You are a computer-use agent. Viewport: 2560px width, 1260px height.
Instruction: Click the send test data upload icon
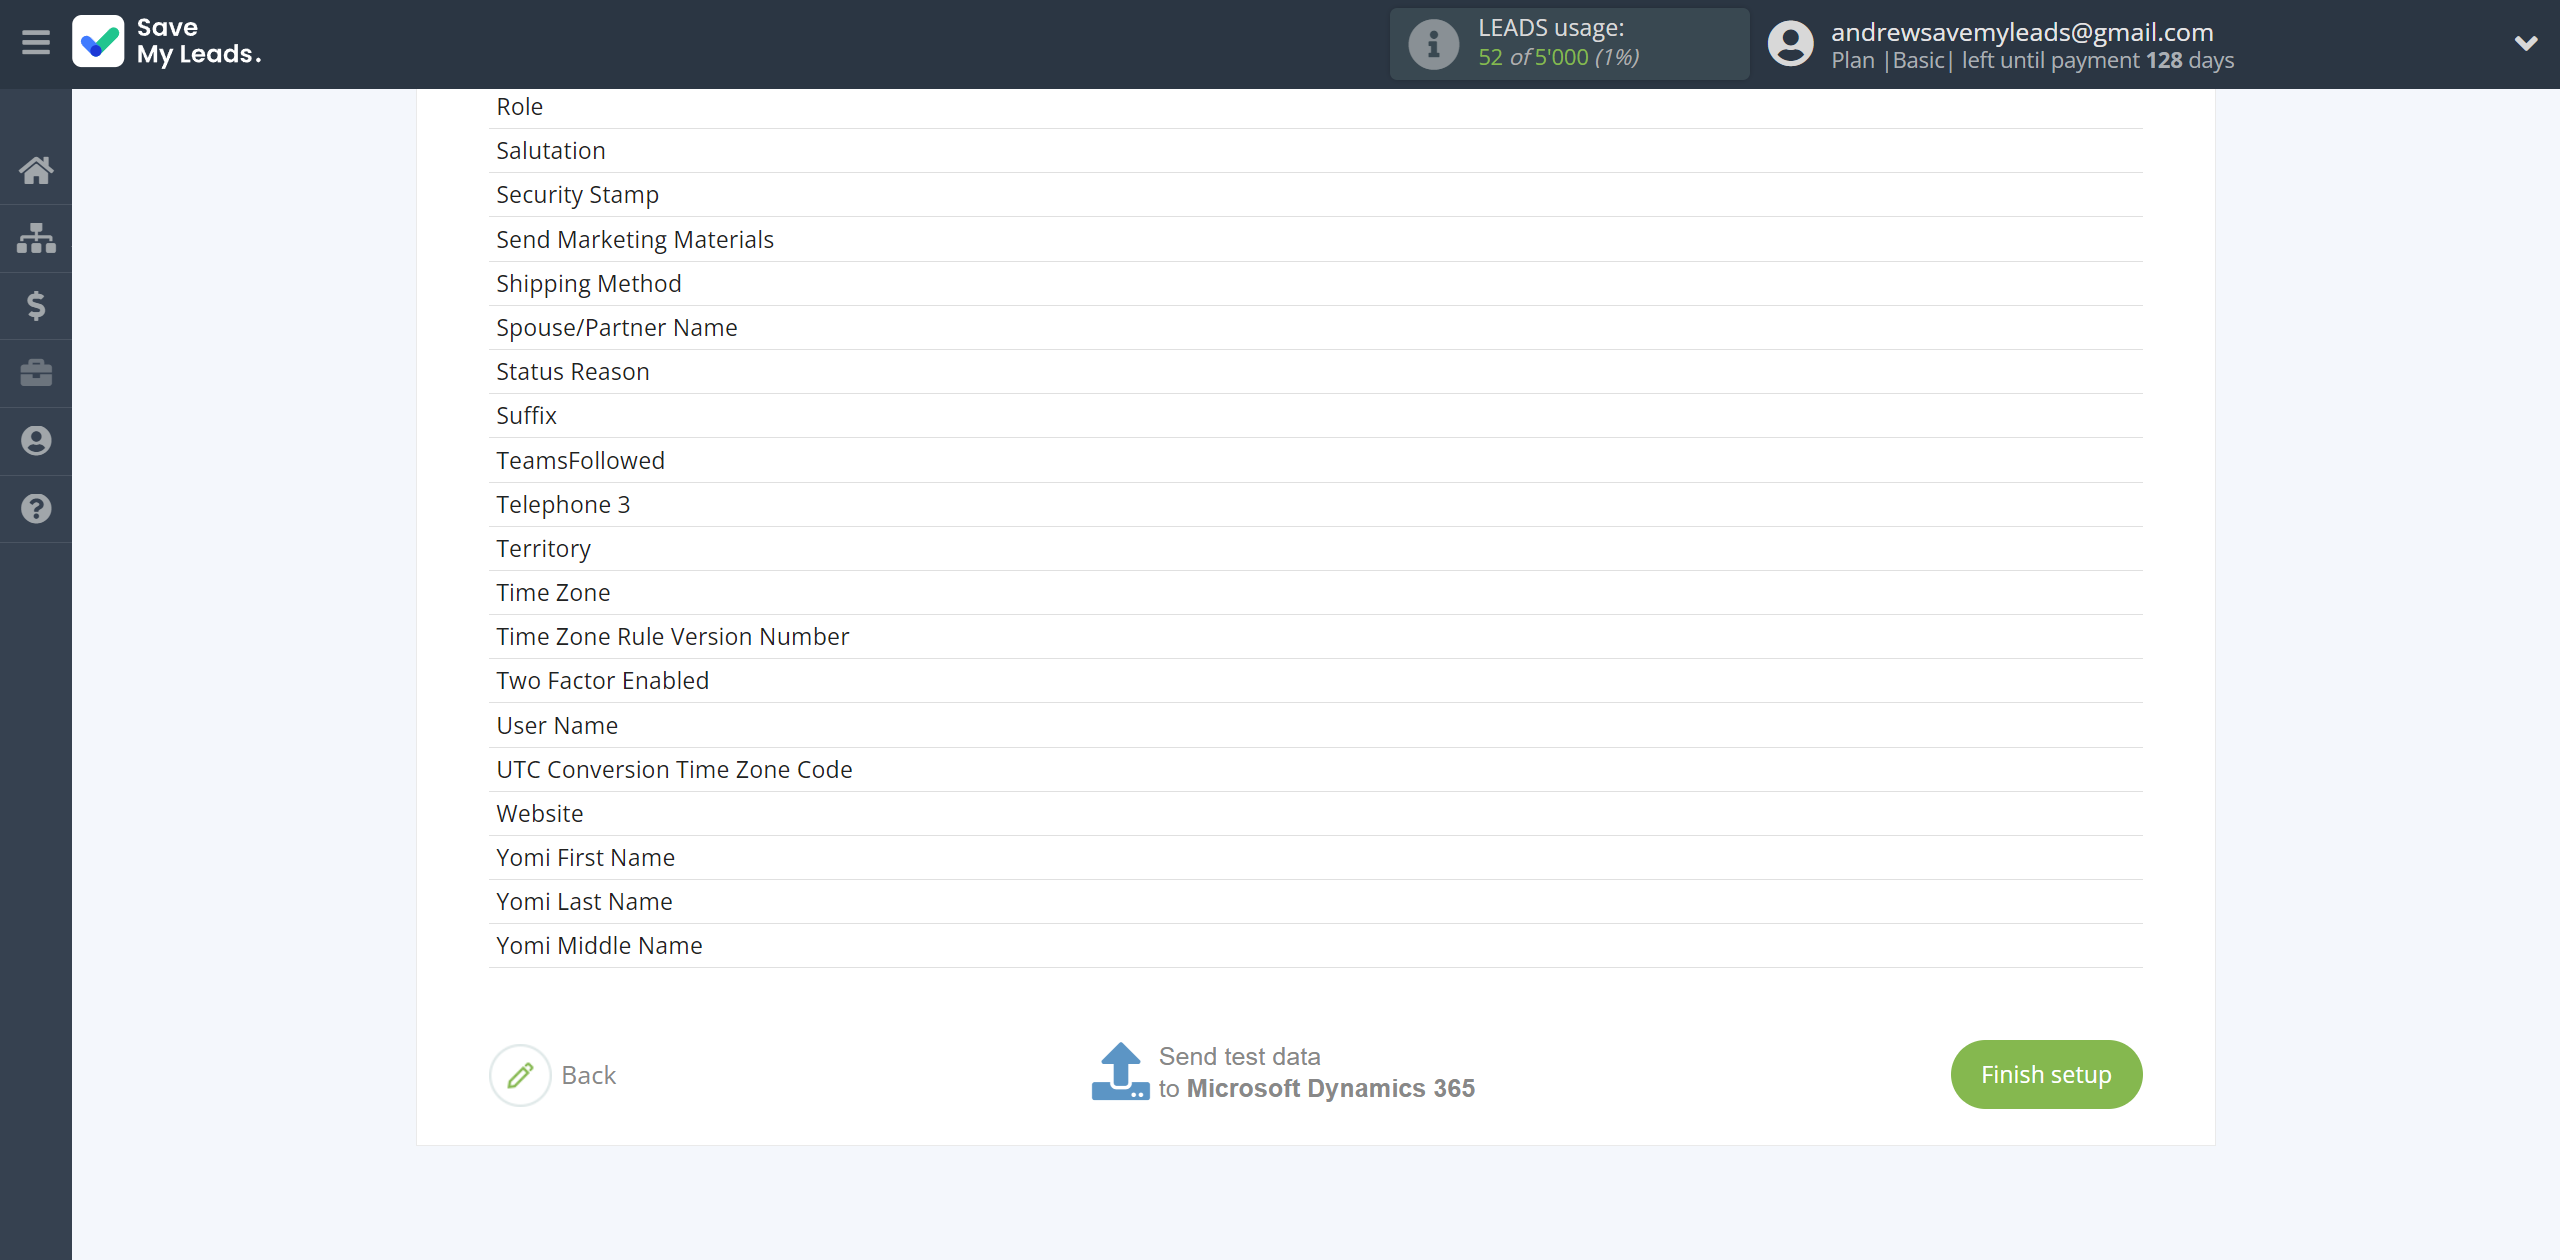[x=1120, y=1072]
